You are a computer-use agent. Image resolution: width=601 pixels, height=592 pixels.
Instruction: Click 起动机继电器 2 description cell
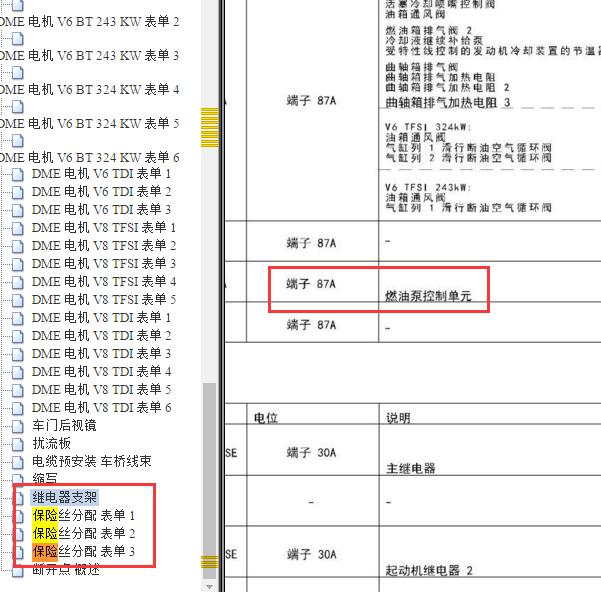tap(429, 570)
